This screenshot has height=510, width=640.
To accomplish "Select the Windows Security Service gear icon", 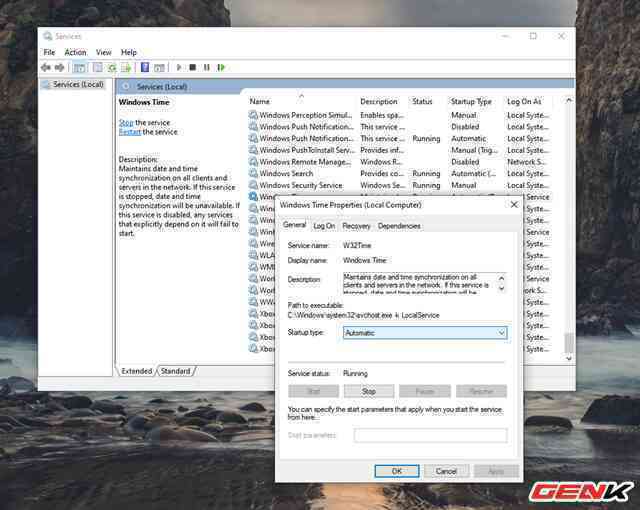I will (253, 185).
